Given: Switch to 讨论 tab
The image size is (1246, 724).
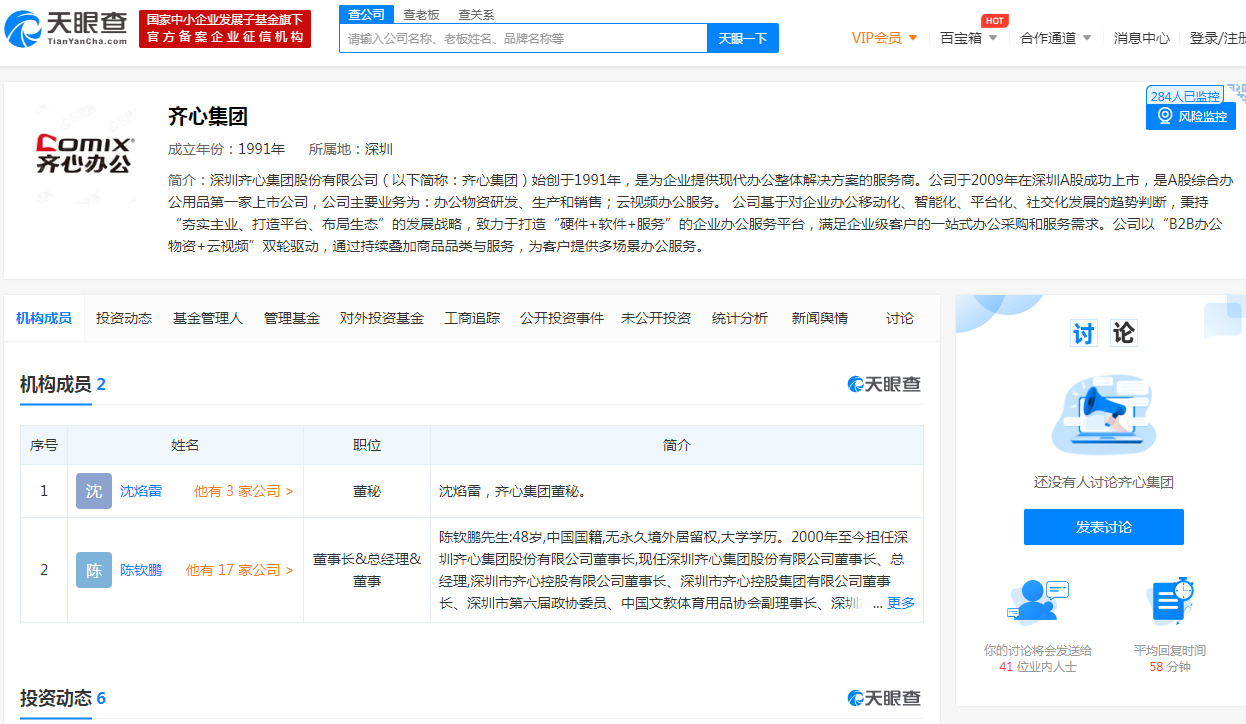Looking at the screenshot, I should pos(900,318).
